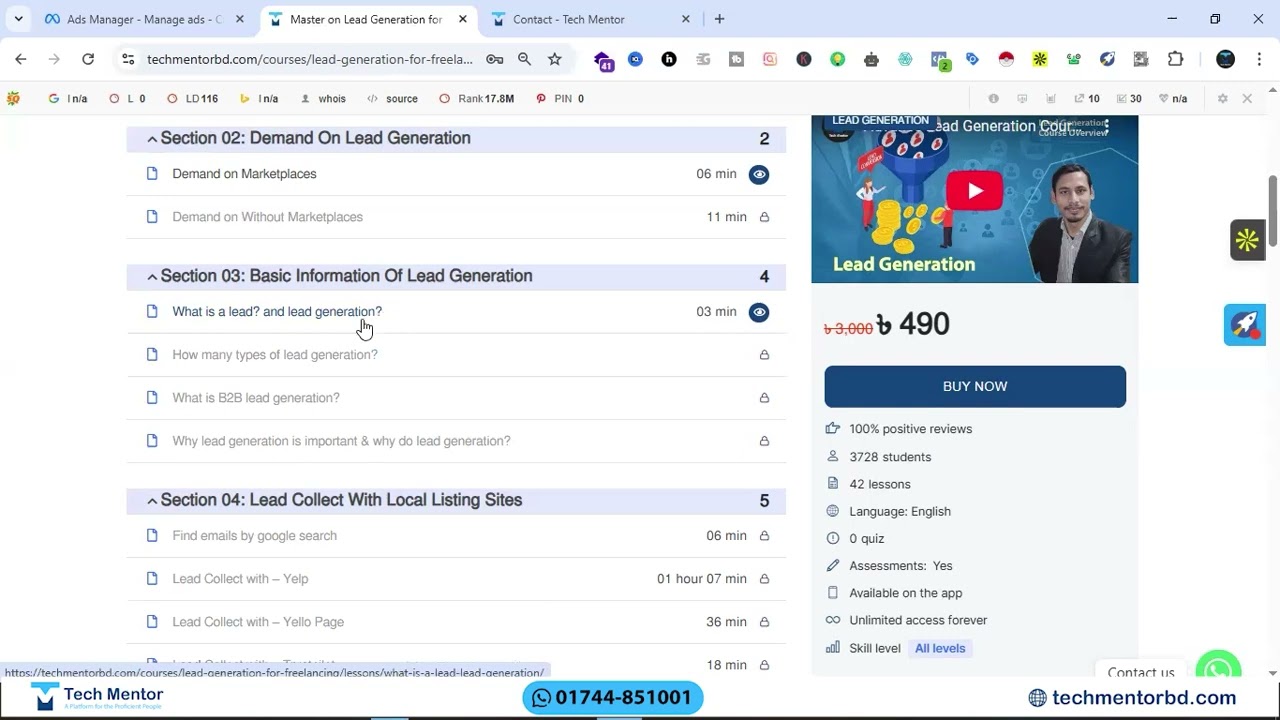The height and width of the screenshot is (720, 1280).
Task: Click the page vertical scrollbar thumb
Action: click(x=1272, y=211)
